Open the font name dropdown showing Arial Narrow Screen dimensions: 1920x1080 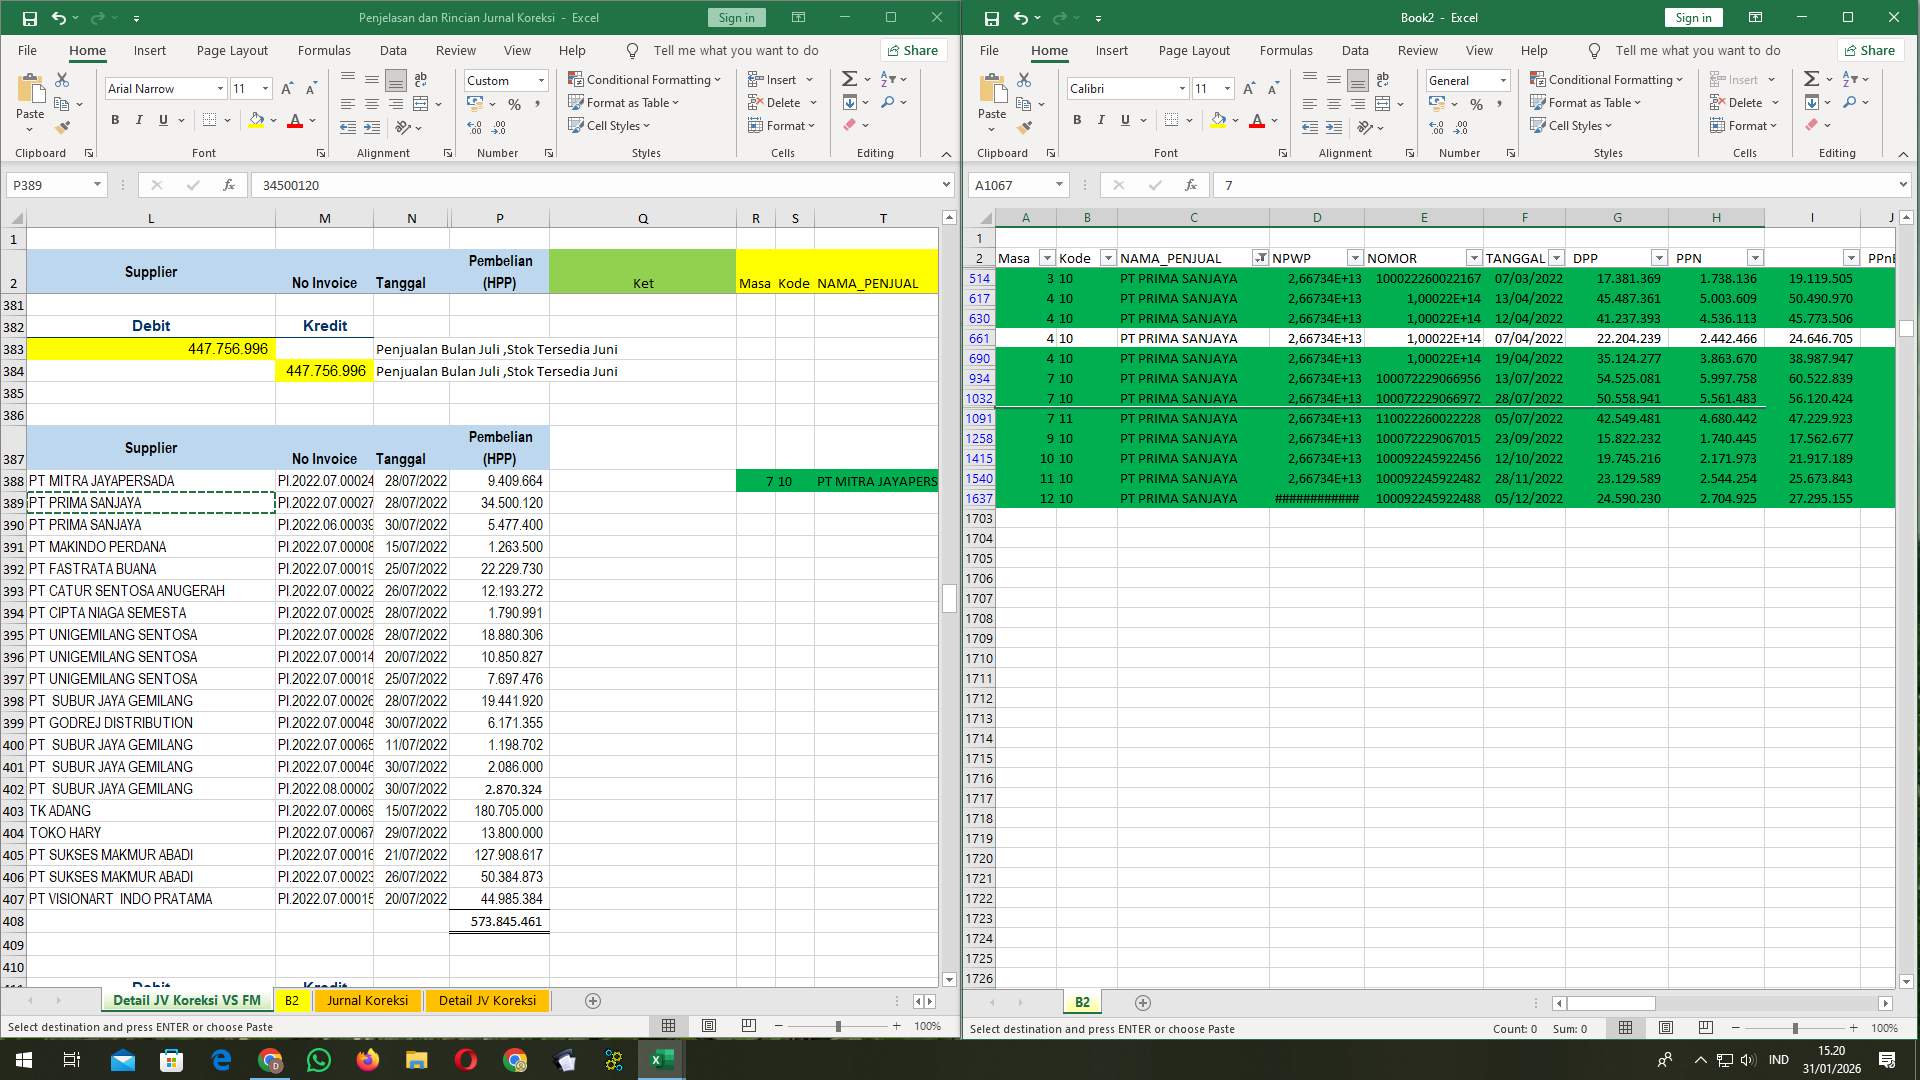221,88
